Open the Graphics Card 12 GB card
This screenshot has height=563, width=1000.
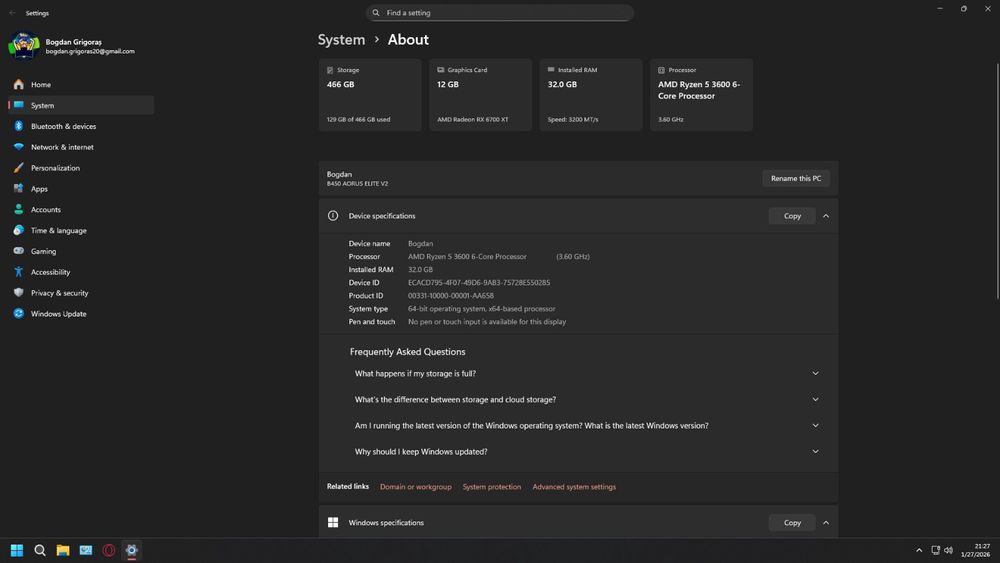point(480,95)
